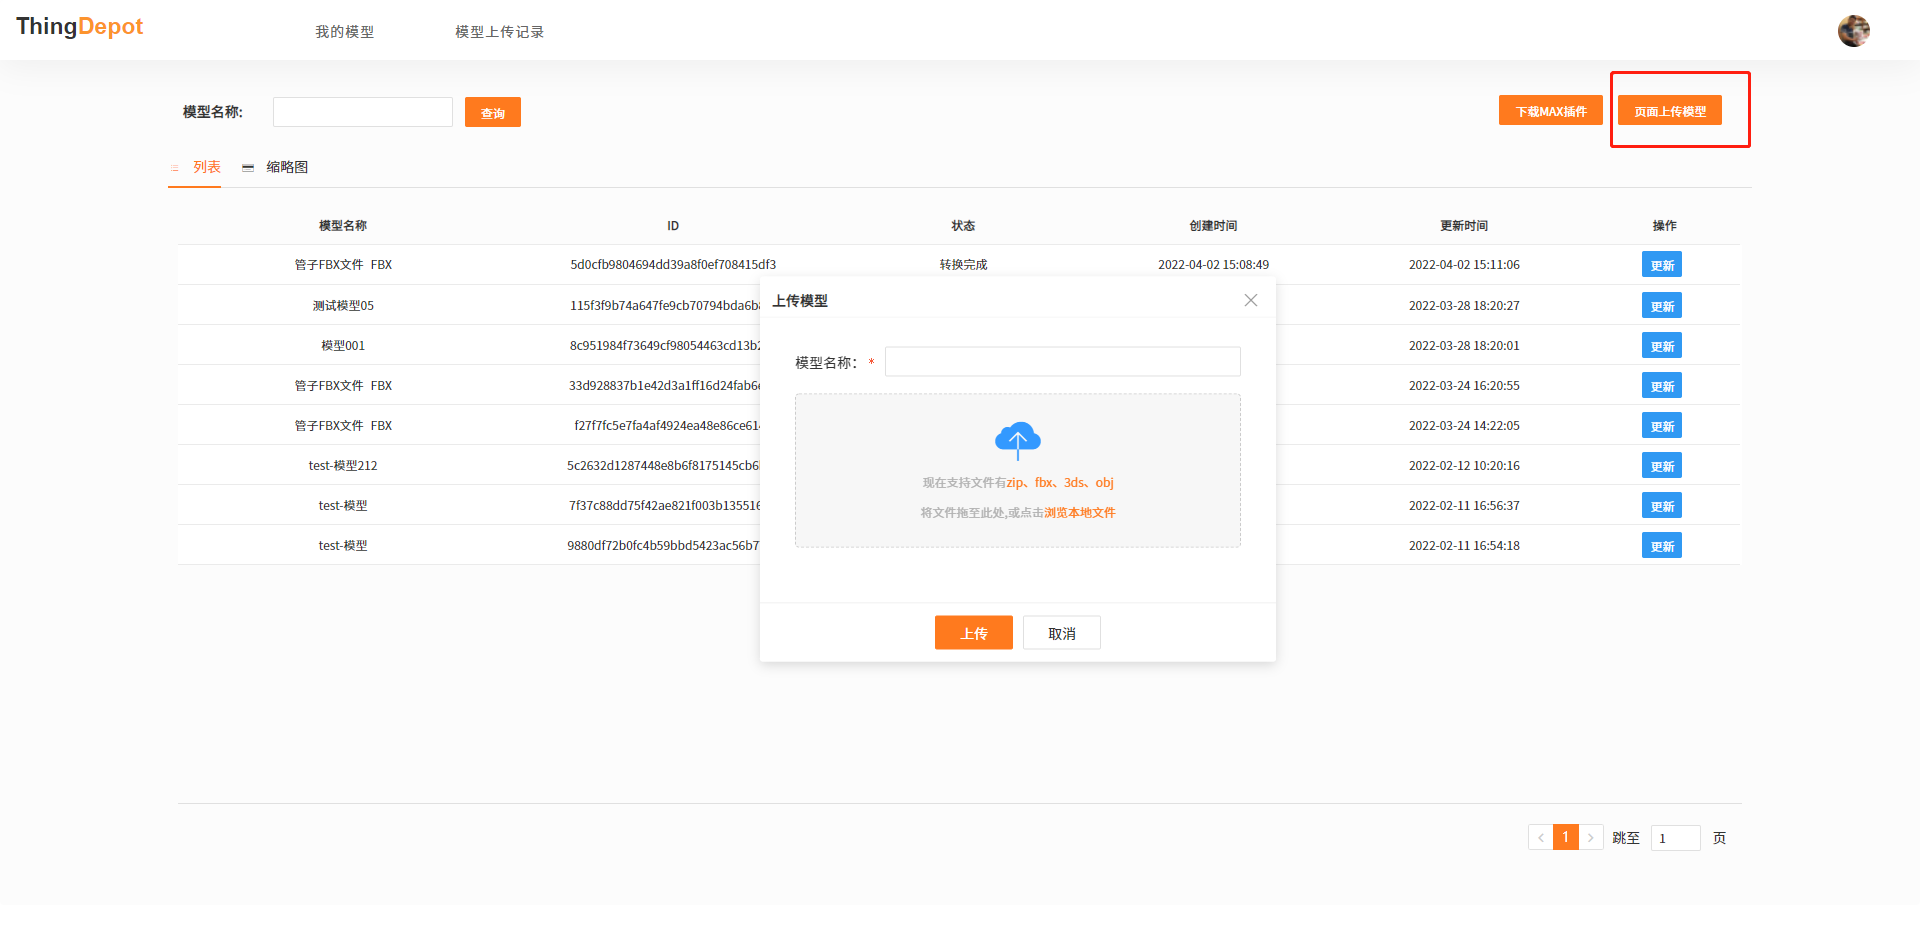Select the 列表 list view icon
The width and height of the screenshot is (1920, 937).
tap(194, 167)
